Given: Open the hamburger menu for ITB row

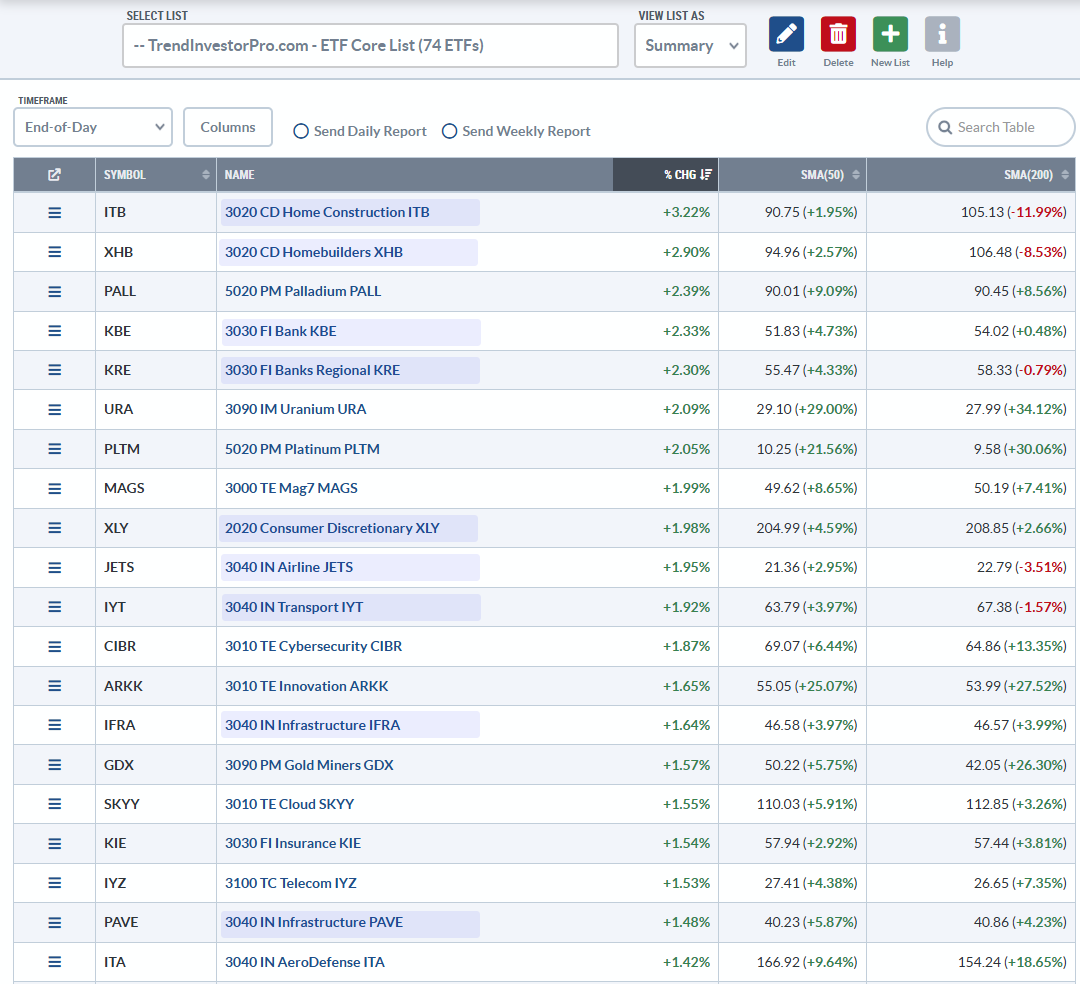Looking at the screenshot, I should coord(54,213).
